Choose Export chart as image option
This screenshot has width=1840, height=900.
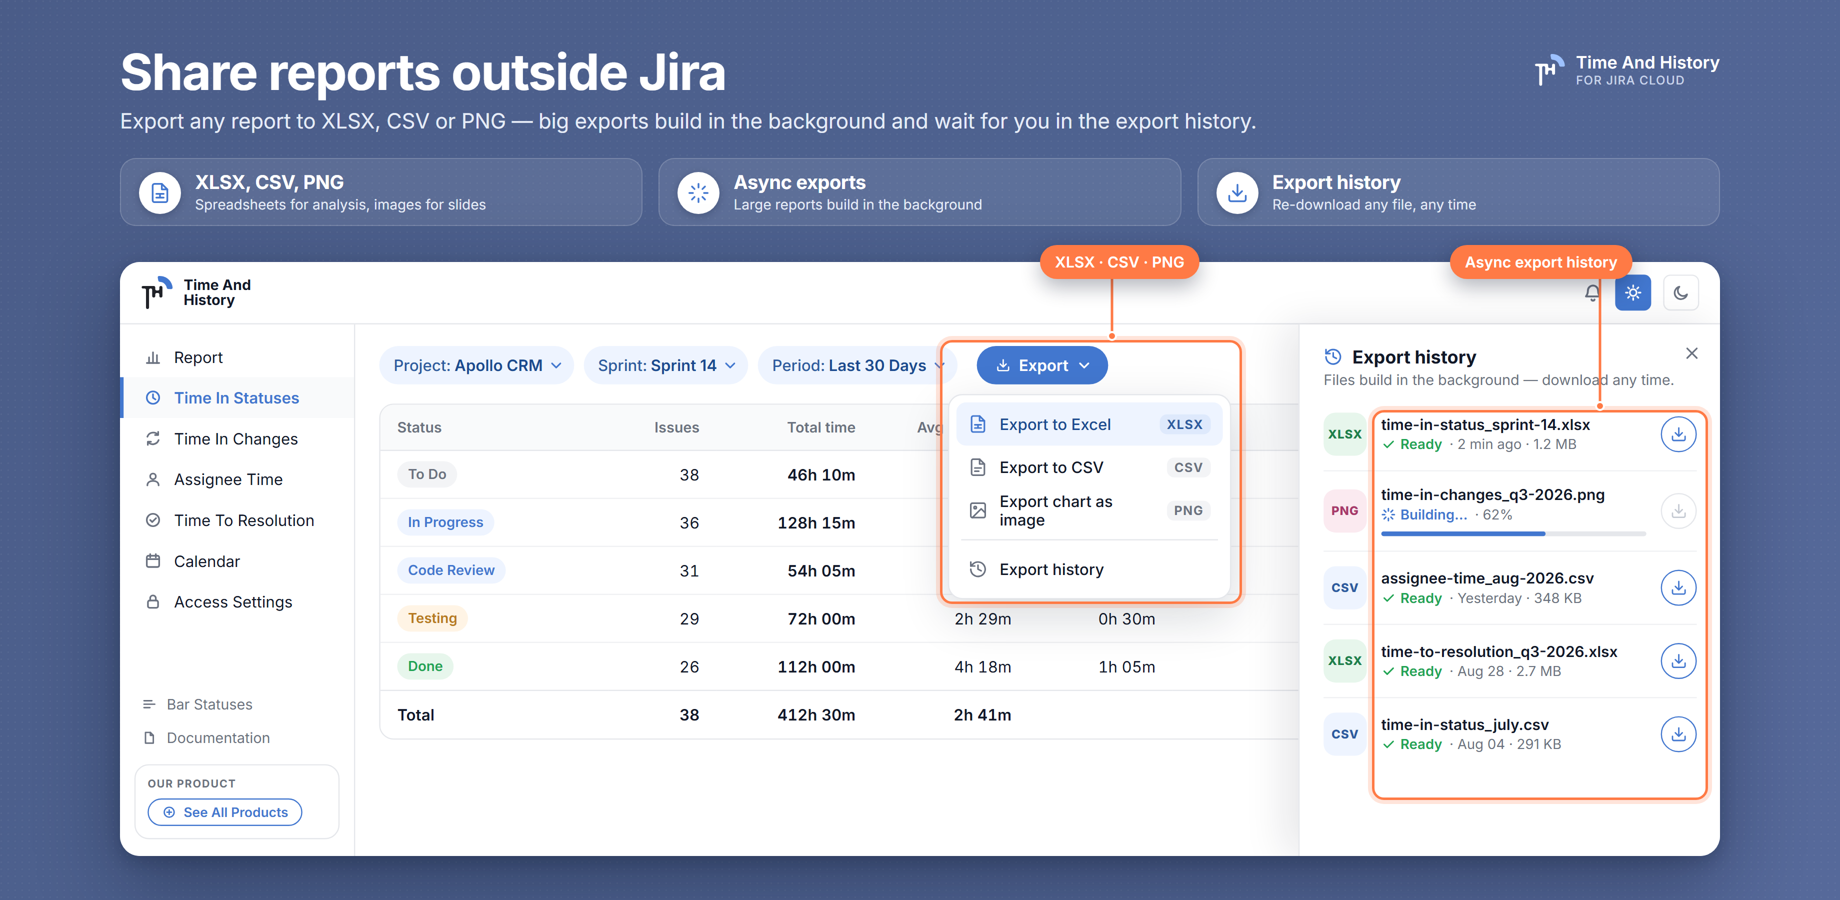[1089, 511]
